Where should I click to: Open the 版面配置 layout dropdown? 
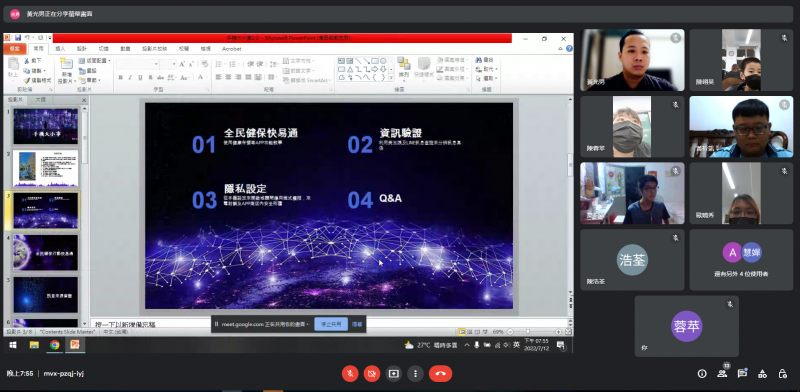[95, 61]
